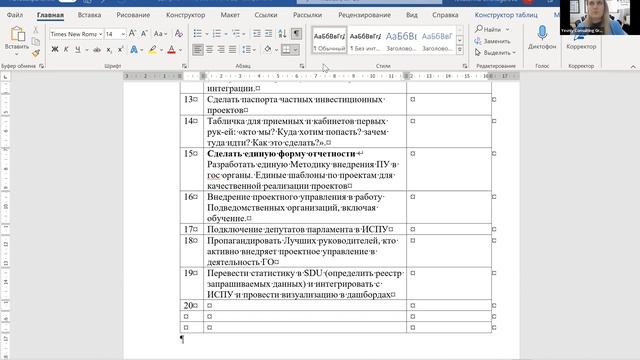Image resolution: width=640 pixels, height=360 pixels.
Task: Clear all formatting icon
Action: (178, 34)
